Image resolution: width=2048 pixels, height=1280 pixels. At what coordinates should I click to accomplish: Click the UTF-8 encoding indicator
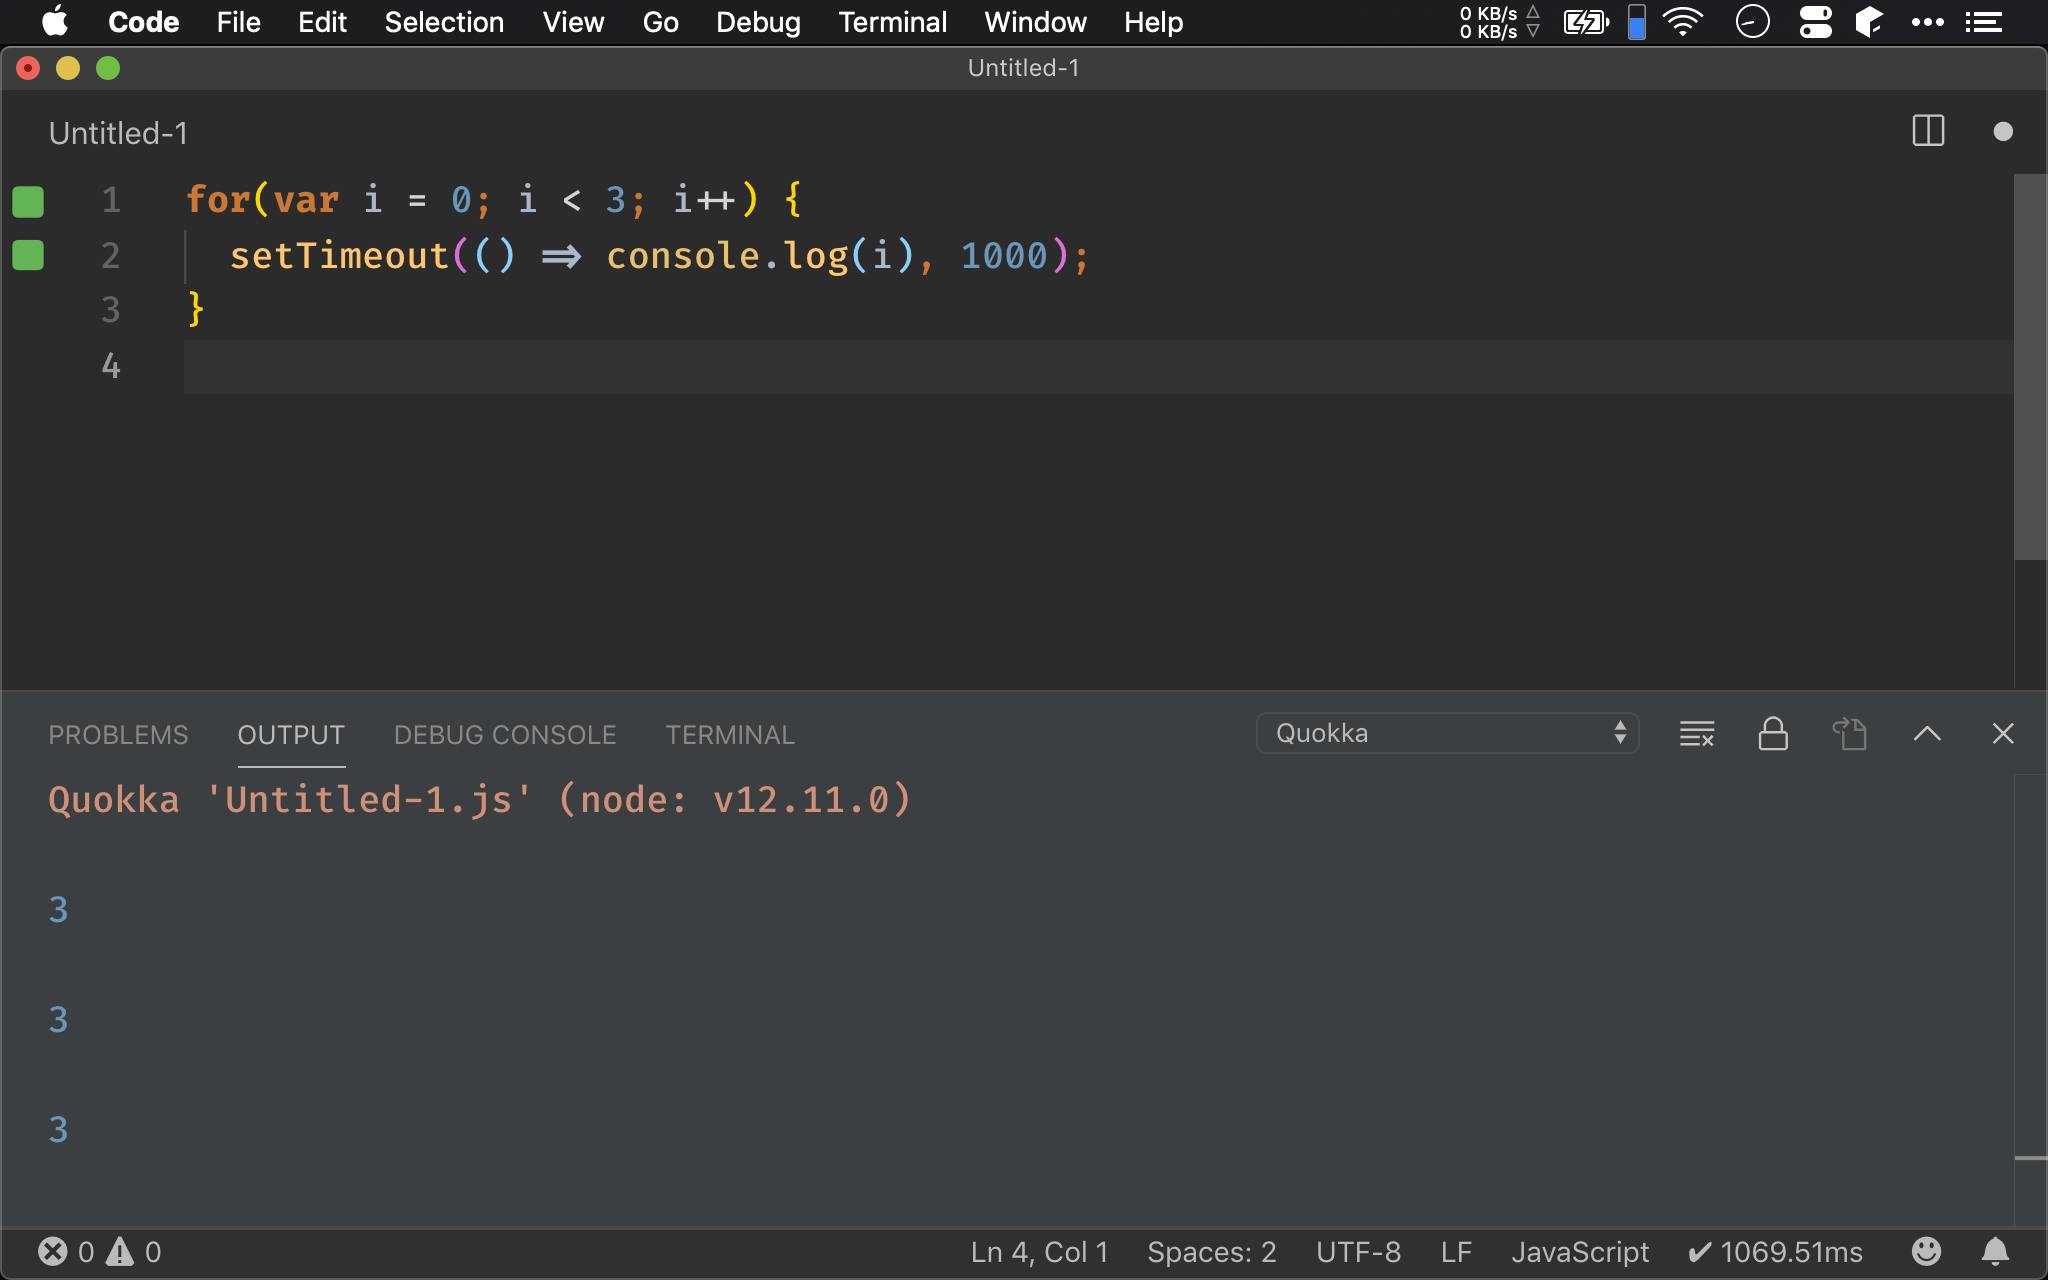(x=1356, y=1249)
